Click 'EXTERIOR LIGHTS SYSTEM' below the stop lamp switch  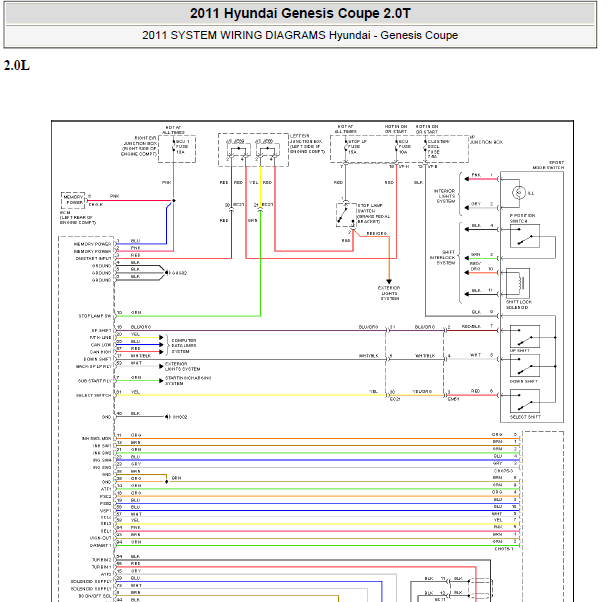pyautogui.click(x=389, y=293)
